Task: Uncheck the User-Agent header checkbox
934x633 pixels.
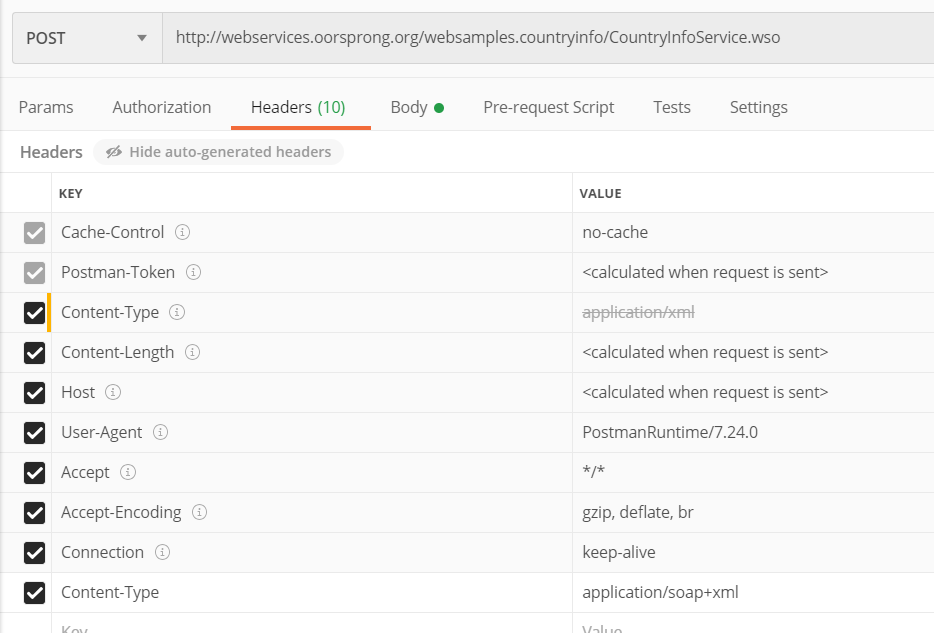Action: point(35,433)
